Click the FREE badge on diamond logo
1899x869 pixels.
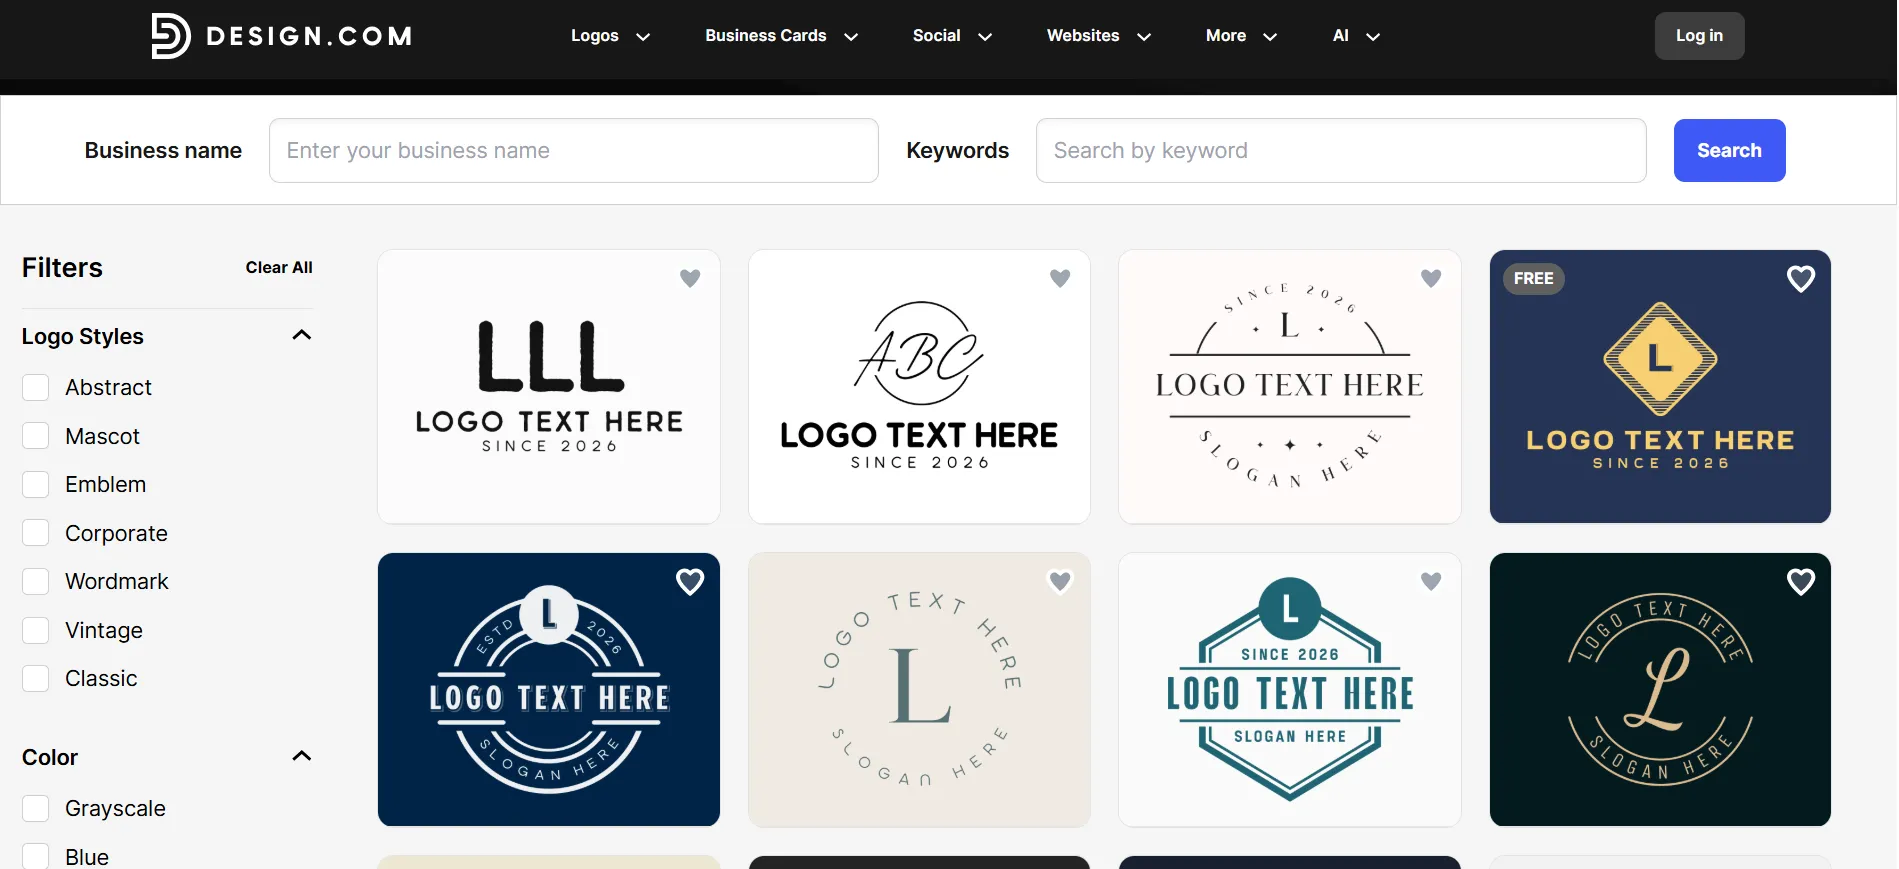(x=1533, y=279)
